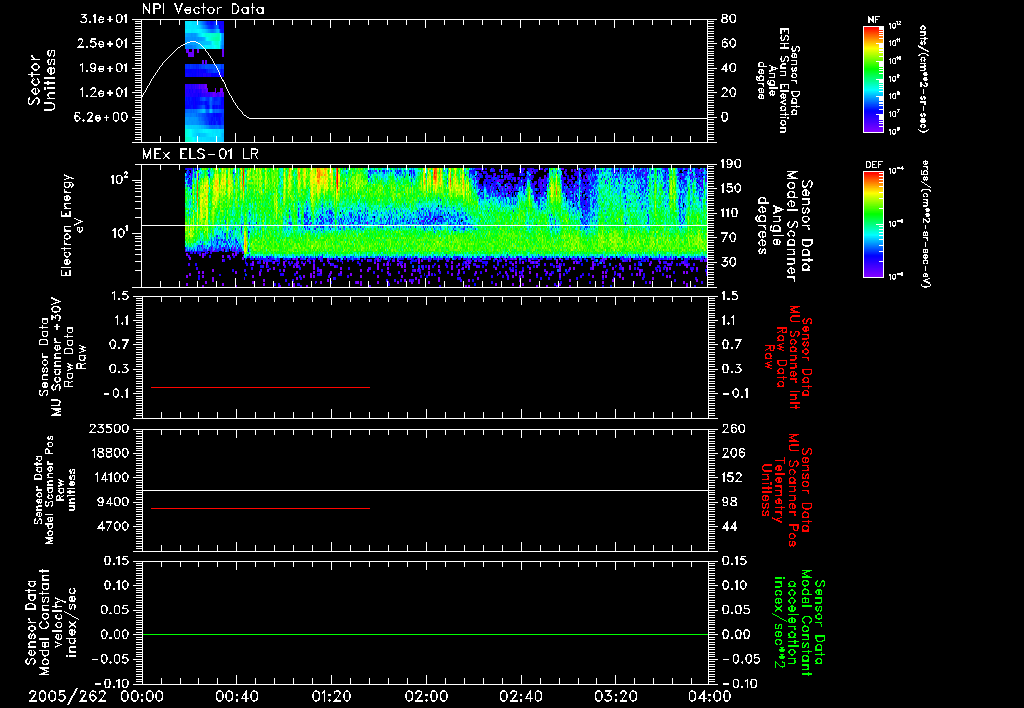Click the 03:20 time axis label
The height and width of the screenshot is (708, 1024).
(616, 696)
